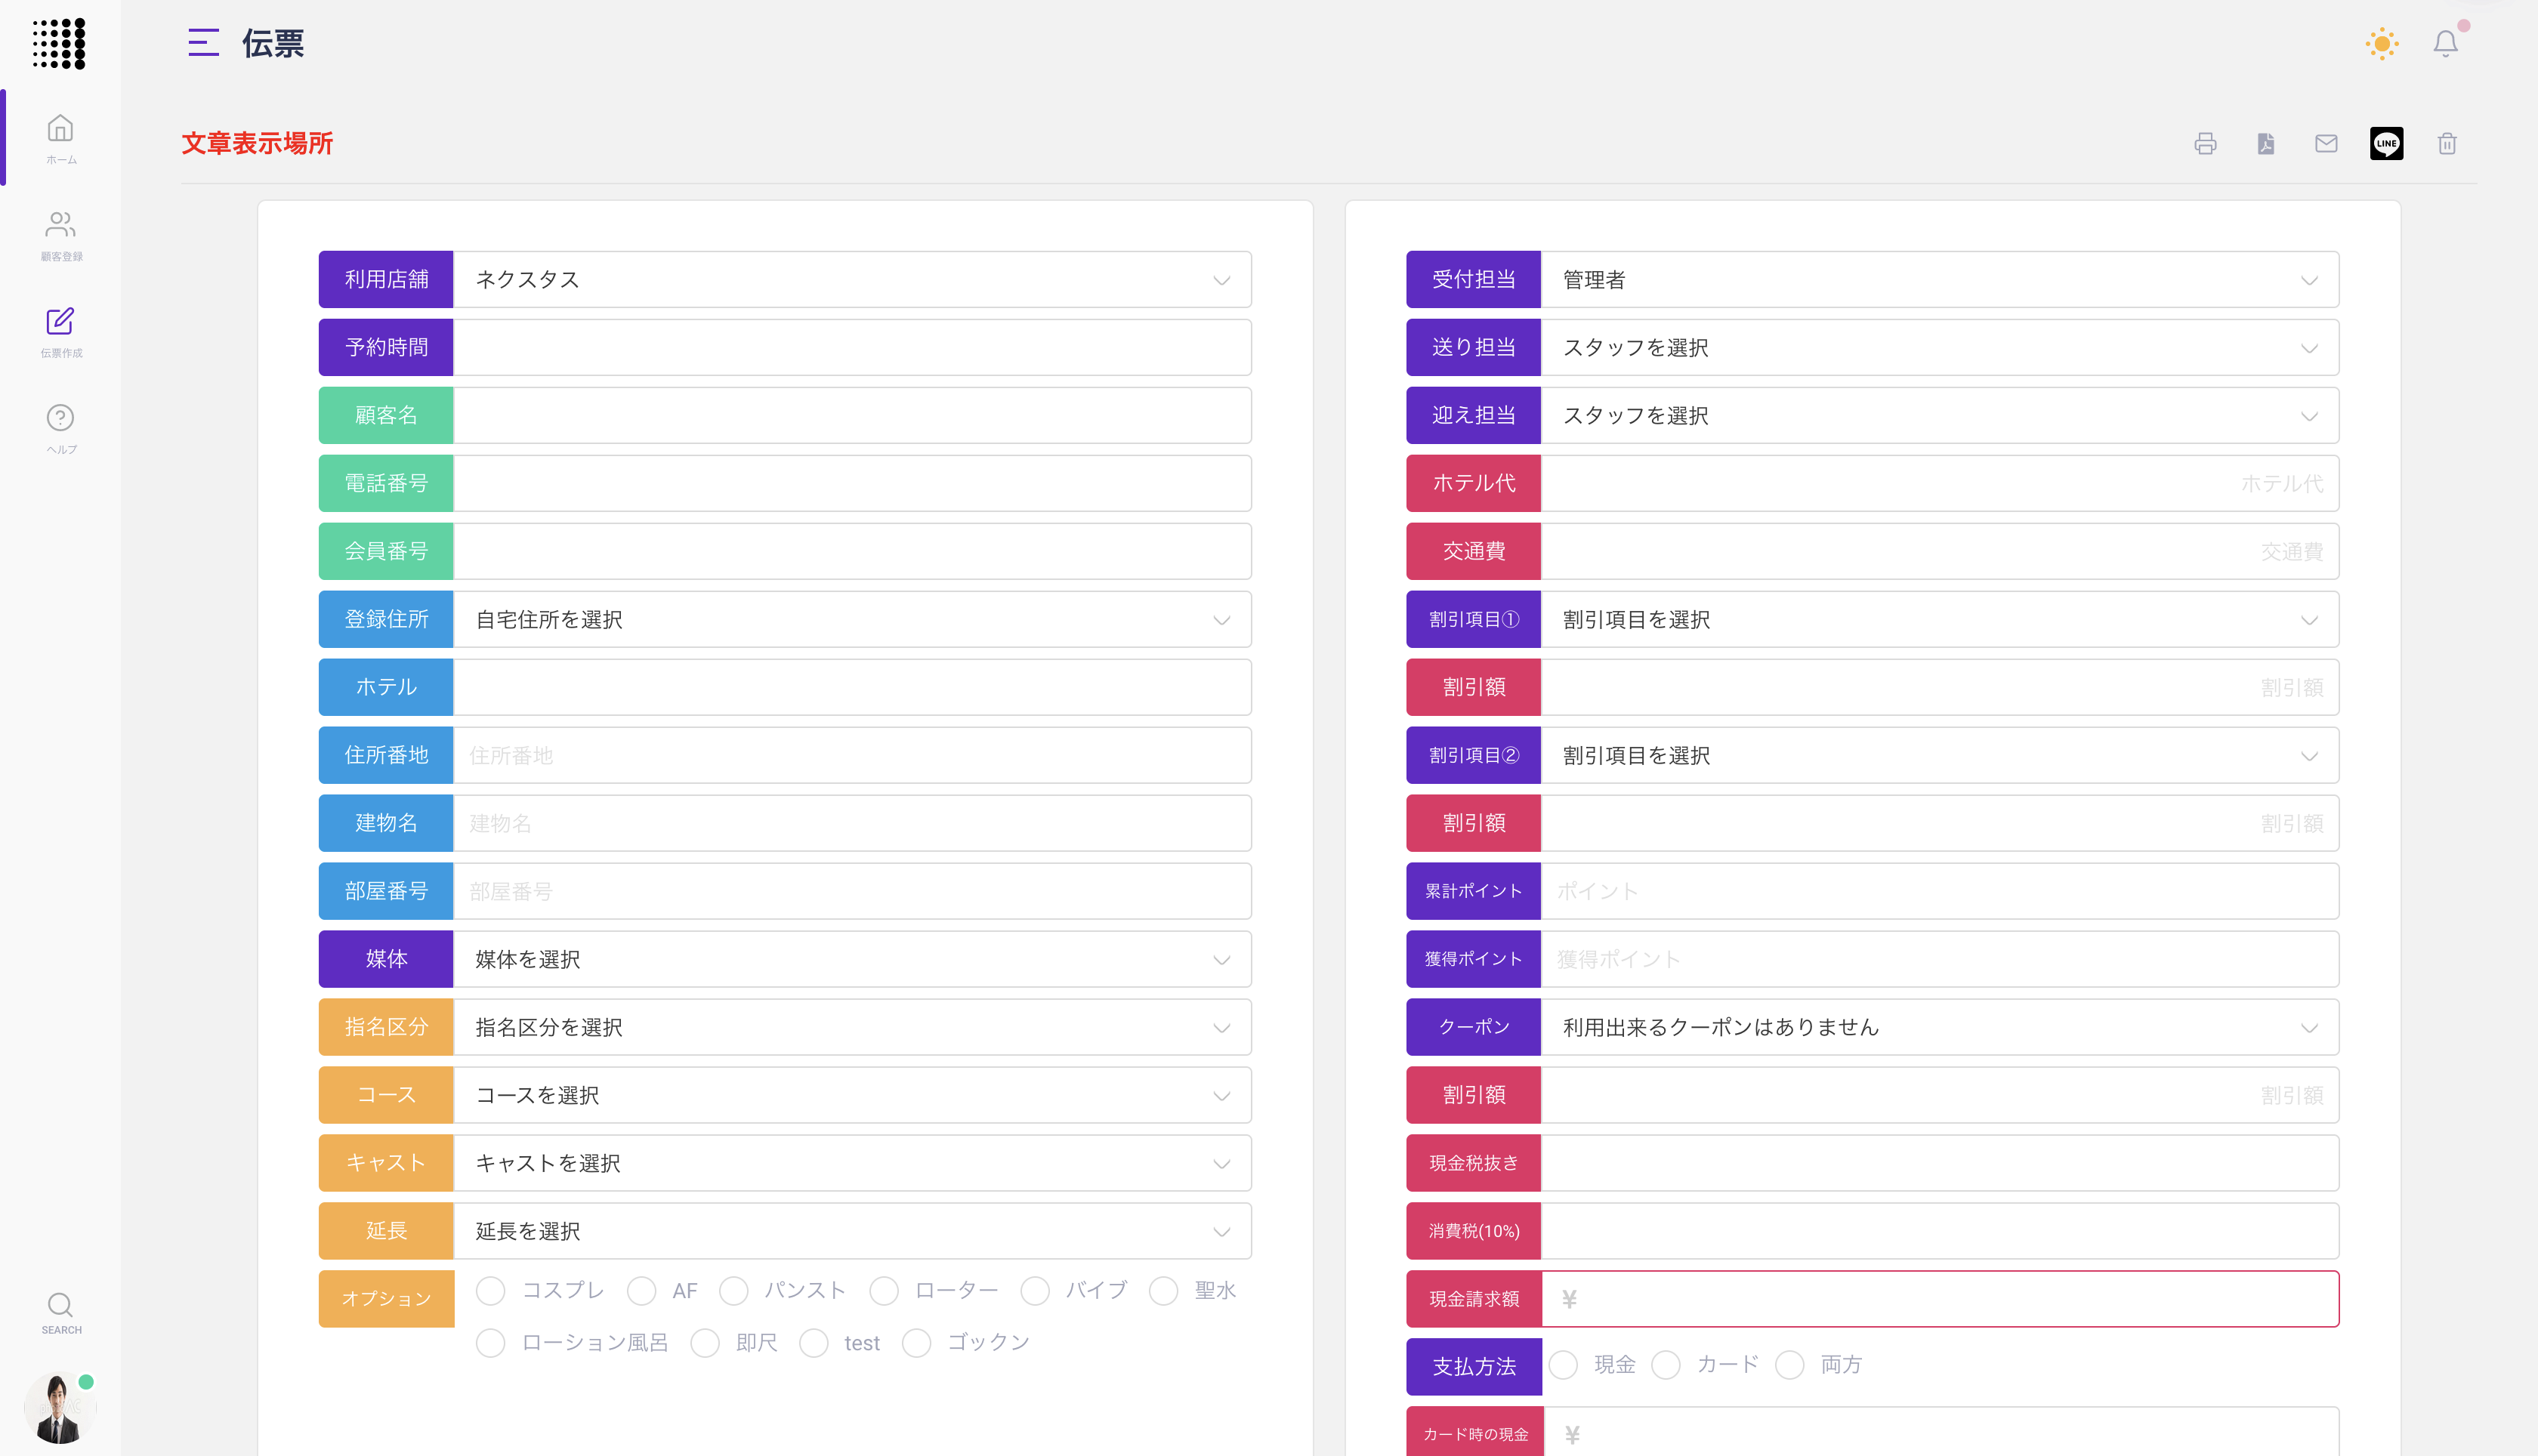Click the user avatar thumbnail
The width and height of the screenshot is (2538, 1456).
[58, 1409]
